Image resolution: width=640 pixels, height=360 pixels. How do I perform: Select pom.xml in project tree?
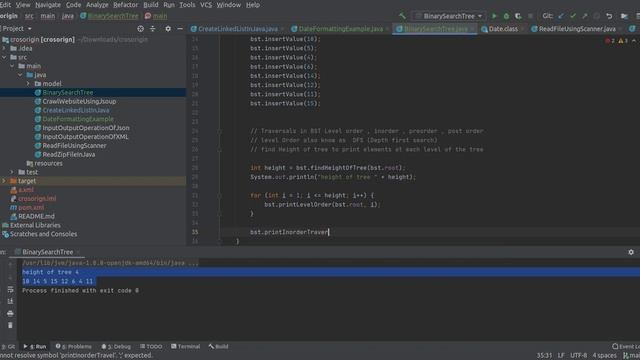point(31,207)
